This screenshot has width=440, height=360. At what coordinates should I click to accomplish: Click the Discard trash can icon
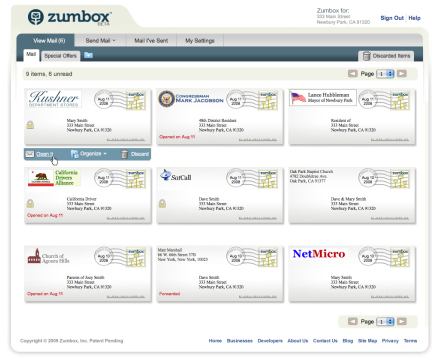pos(124,154)
